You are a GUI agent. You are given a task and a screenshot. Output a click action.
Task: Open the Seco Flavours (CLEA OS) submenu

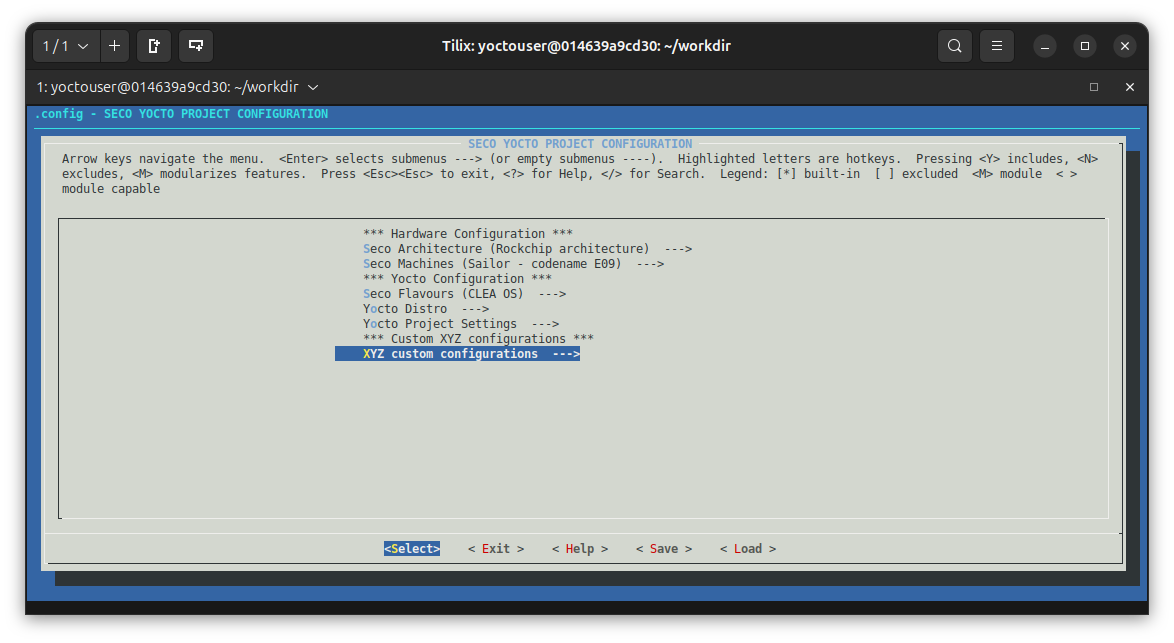click(465, 293)
